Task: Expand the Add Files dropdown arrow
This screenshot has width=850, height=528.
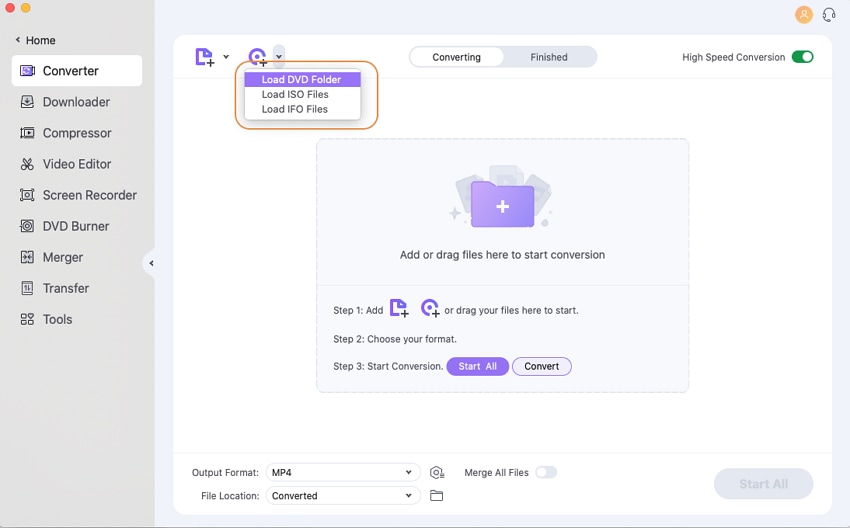Action: [x=226, y=57]
